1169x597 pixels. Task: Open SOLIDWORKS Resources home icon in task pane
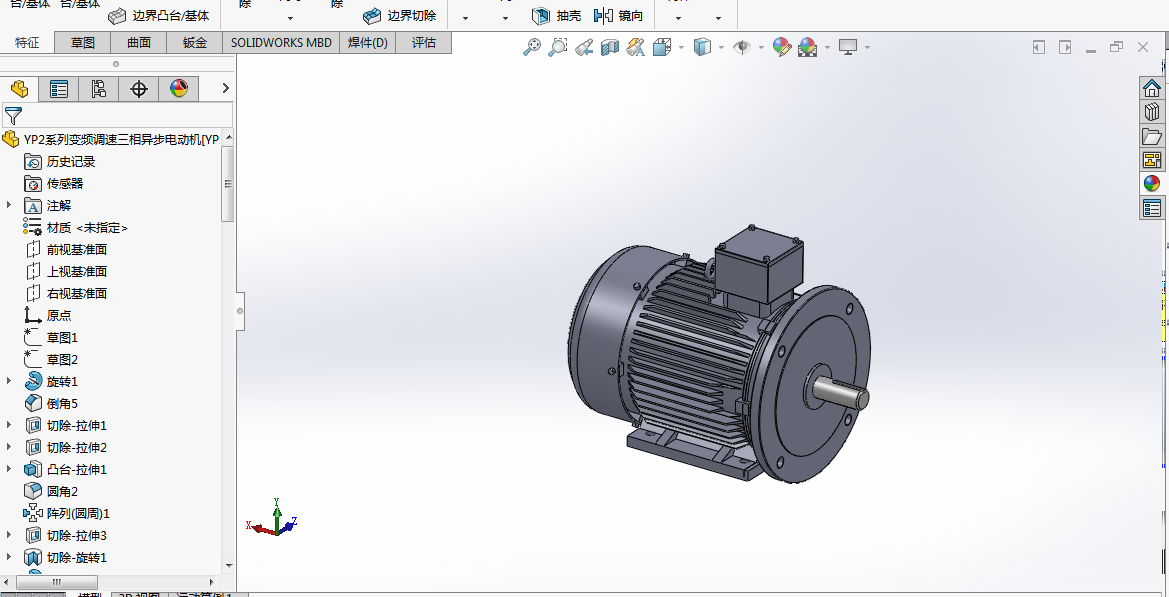1152,88
